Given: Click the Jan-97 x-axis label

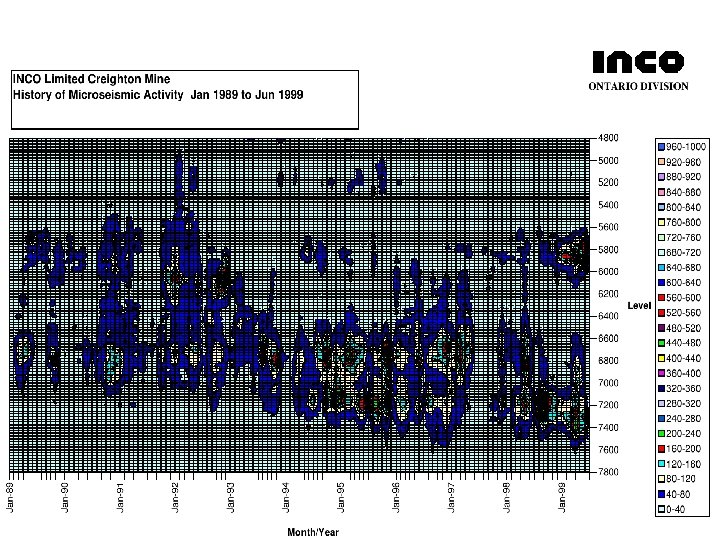Looking at the screenshot, I should (451, 498).
